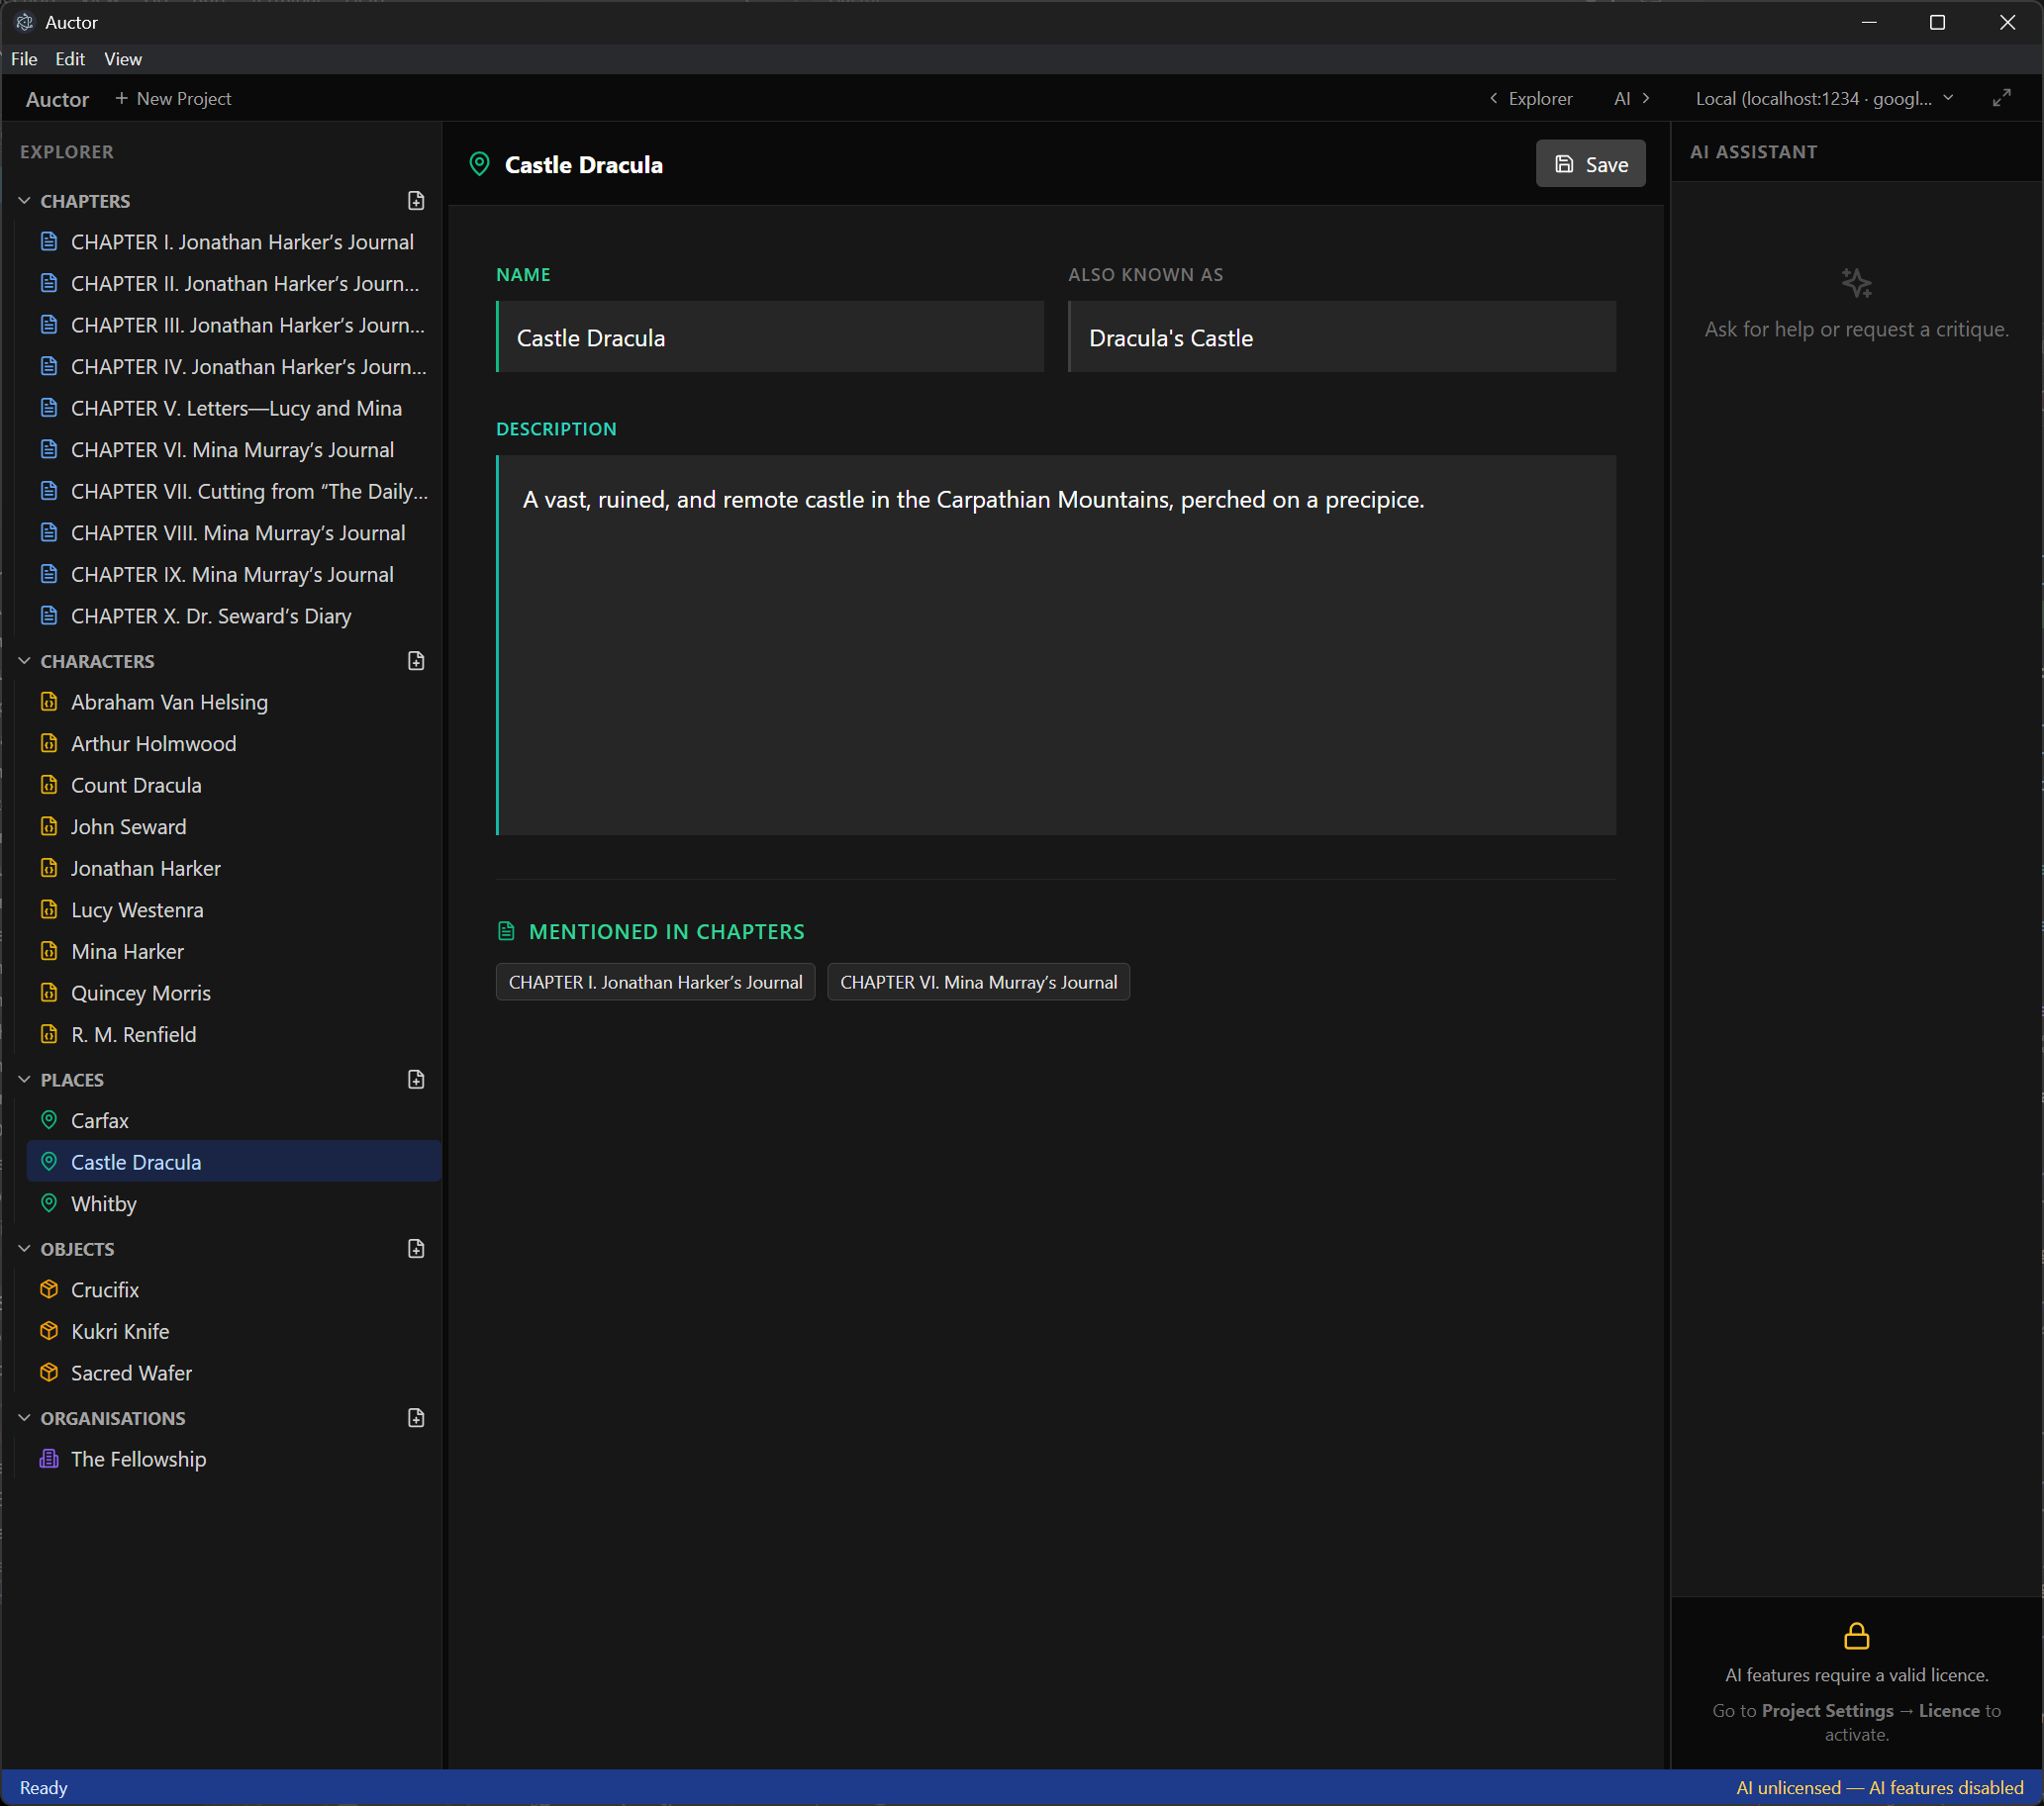
Task: Click the character icon beside Abraham Van Helsing
Action: [x=48, y=701]
